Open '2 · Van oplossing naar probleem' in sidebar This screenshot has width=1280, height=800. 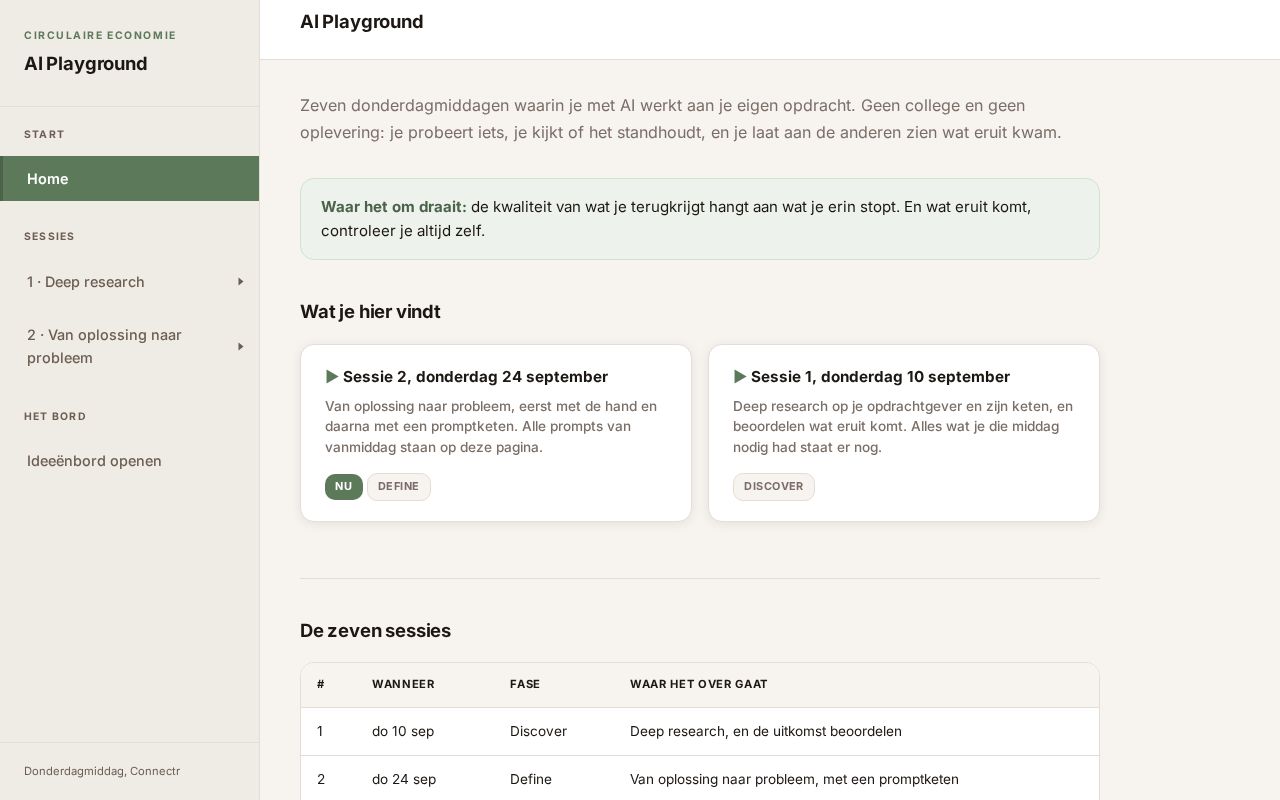click(104, 346)
